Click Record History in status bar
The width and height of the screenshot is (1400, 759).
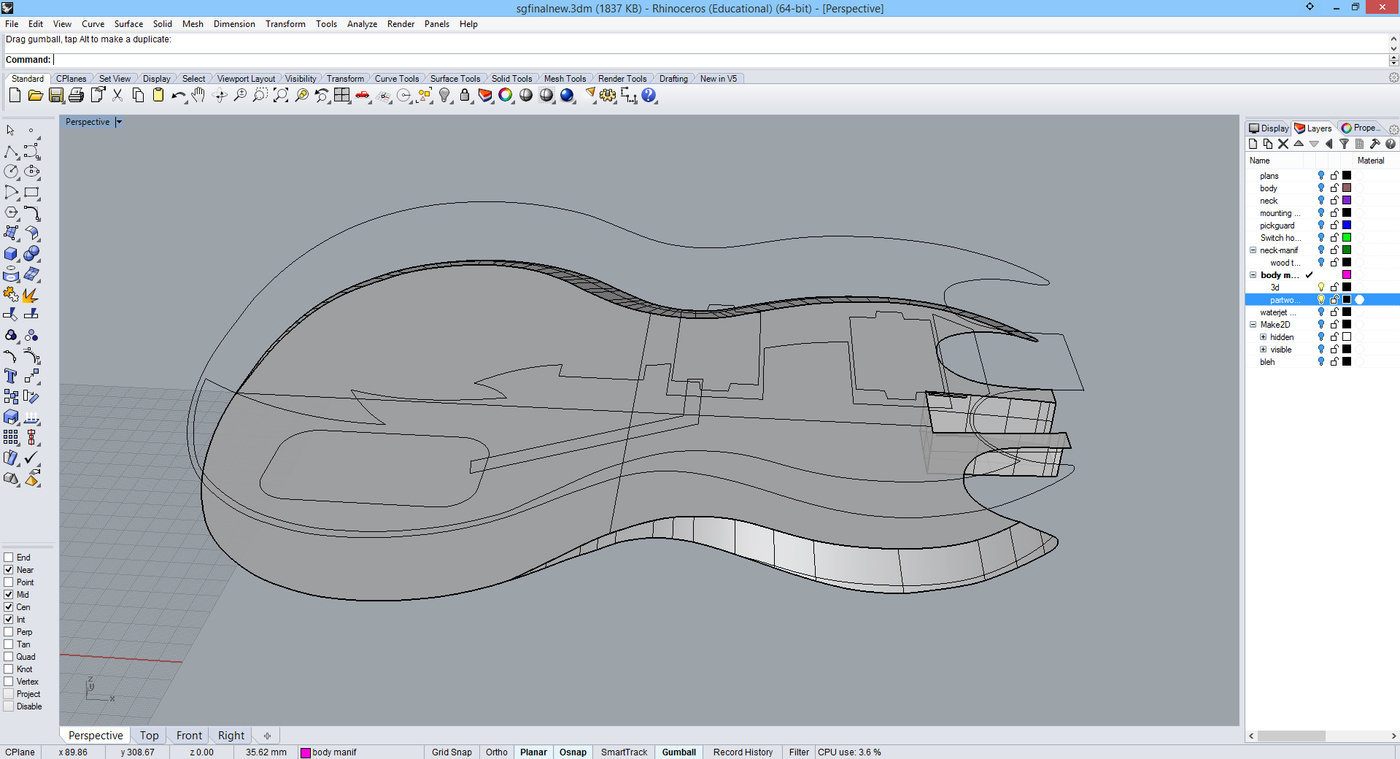pos(743,752)
